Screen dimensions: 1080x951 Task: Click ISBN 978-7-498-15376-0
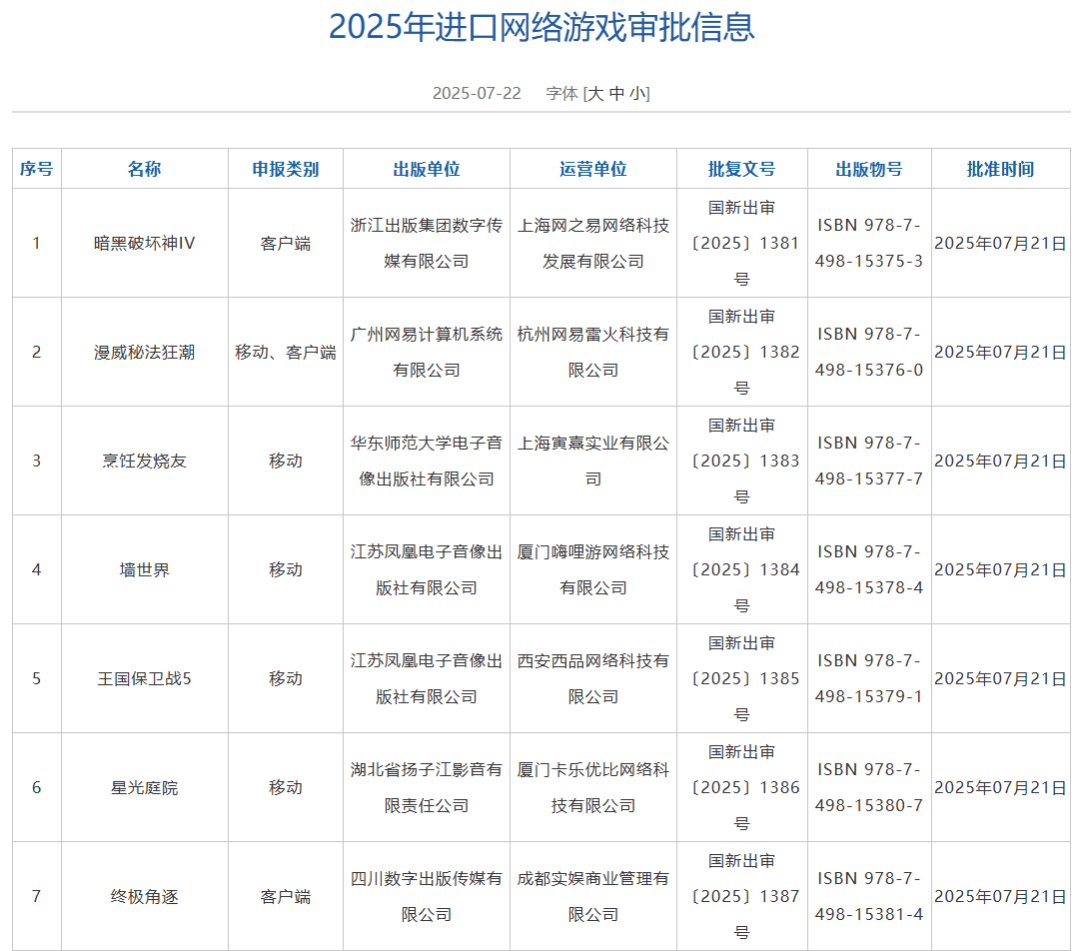click(x=869, y=352)
